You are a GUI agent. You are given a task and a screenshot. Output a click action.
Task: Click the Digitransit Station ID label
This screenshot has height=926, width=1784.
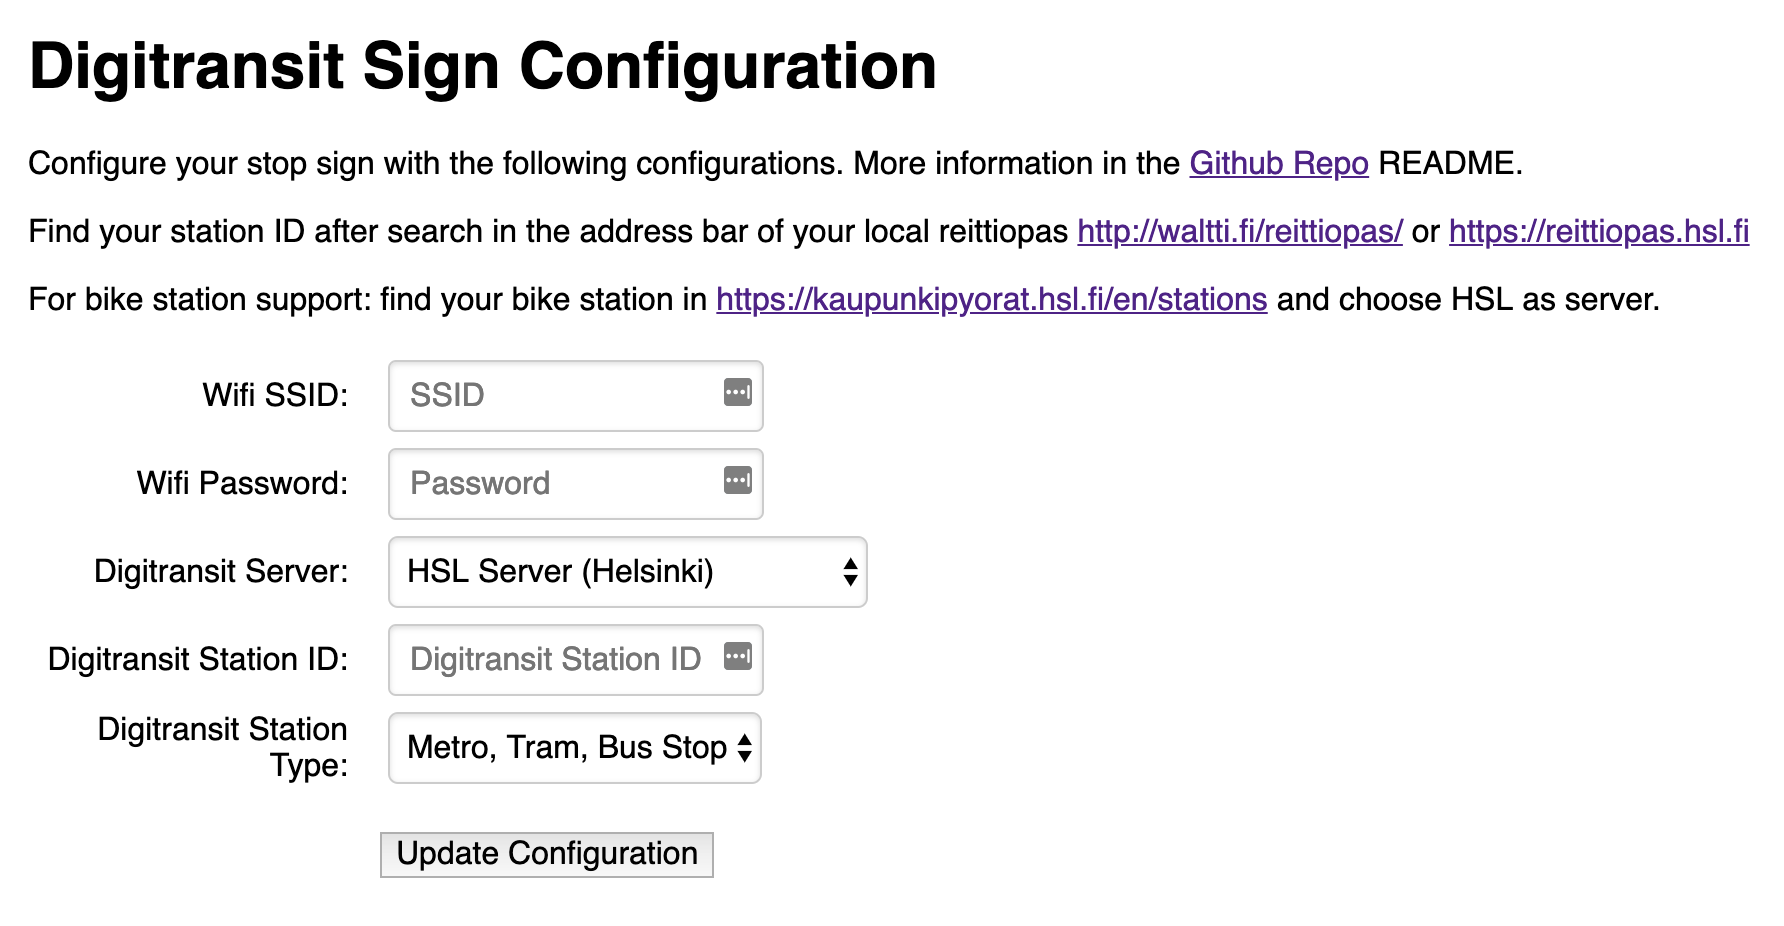pos(198,659)
